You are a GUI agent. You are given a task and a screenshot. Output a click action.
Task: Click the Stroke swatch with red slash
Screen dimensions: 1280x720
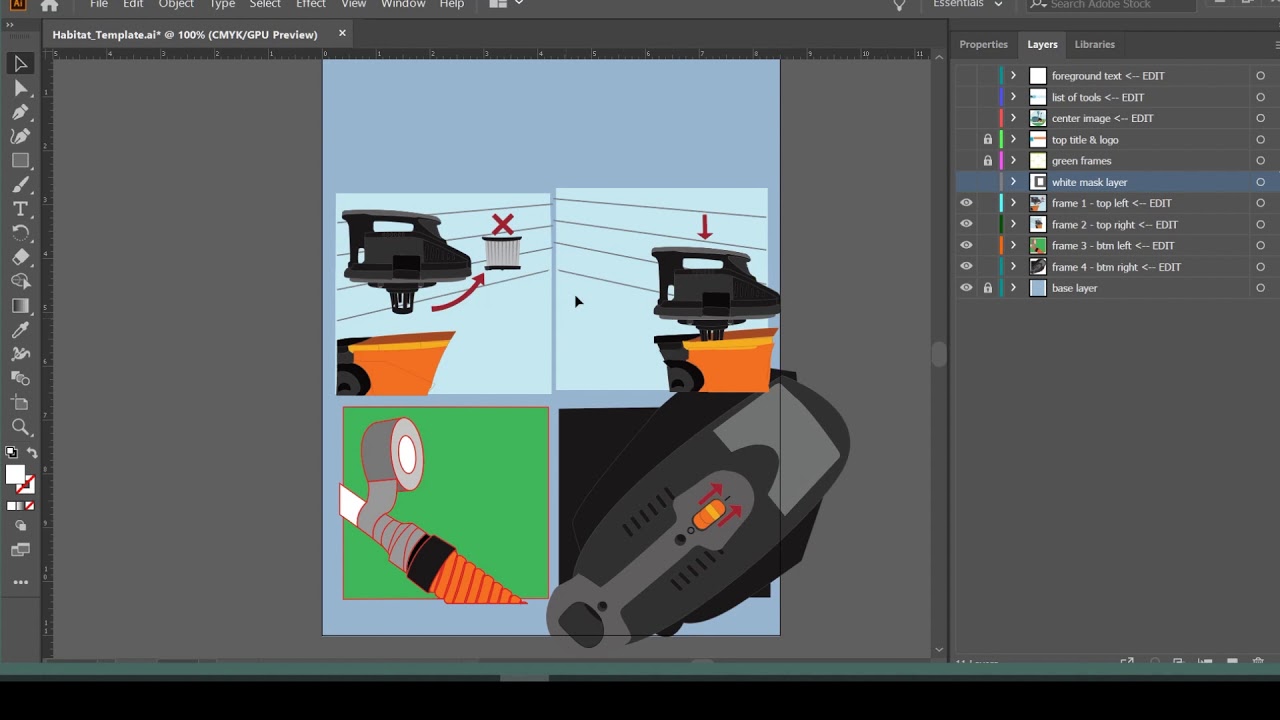[x=27, y=486]
